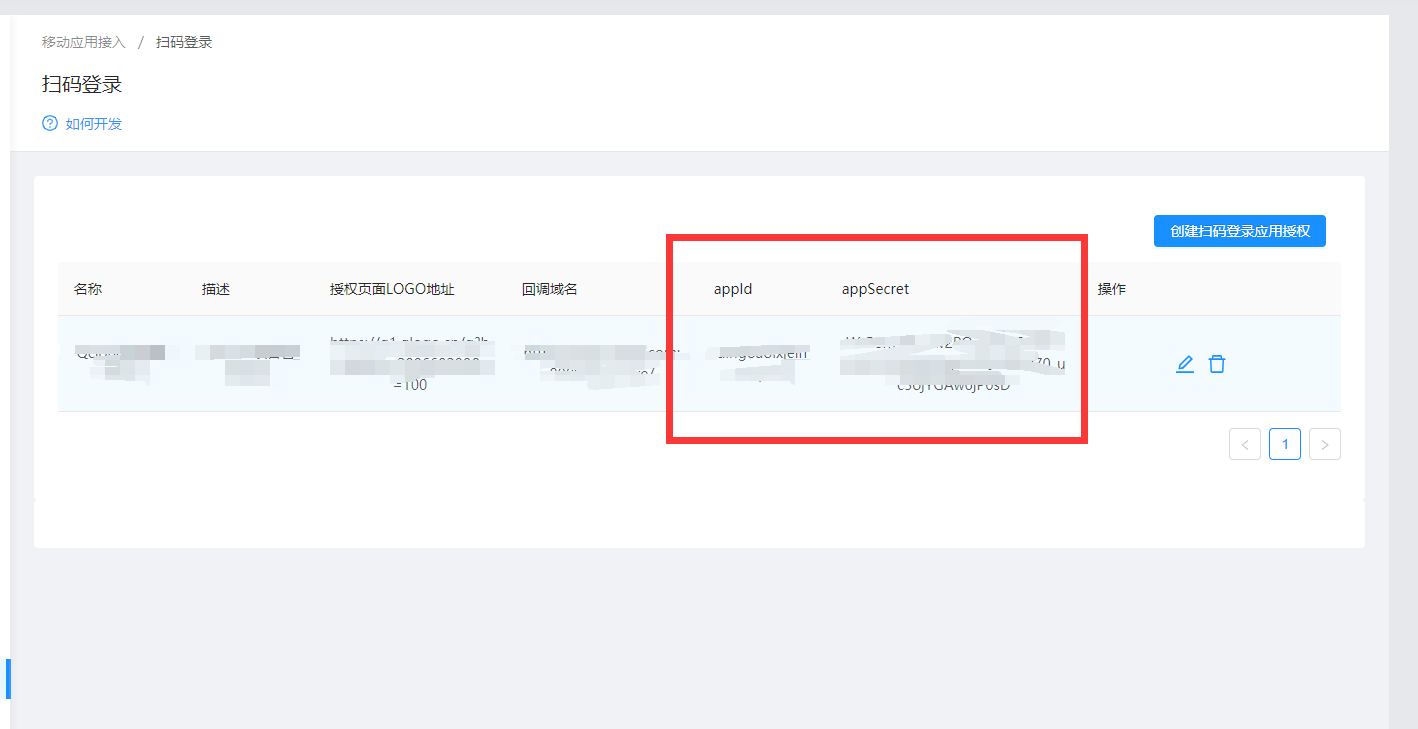Click the 授权页面LOGO地址 column header

pos(392,289)
